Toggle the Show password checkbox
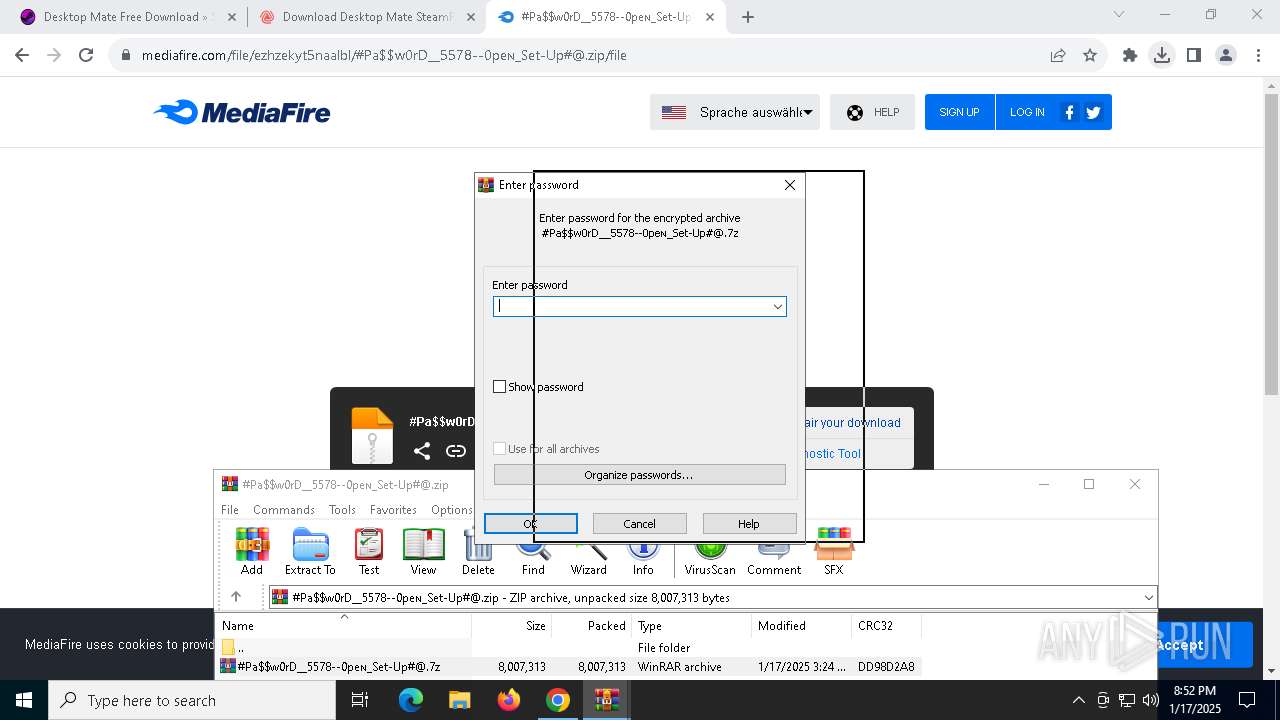The width and height of the screenshot is (1280, 720). pyautogui.click(x=500, y=387)
